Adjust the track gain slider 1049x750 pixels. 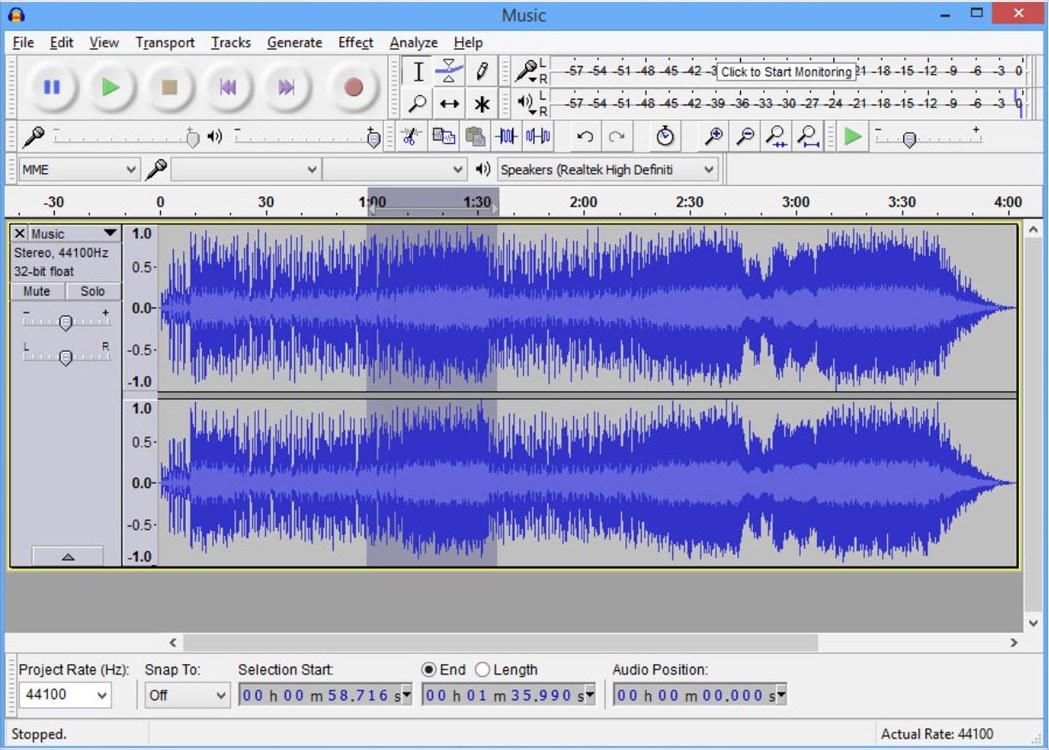65,322
